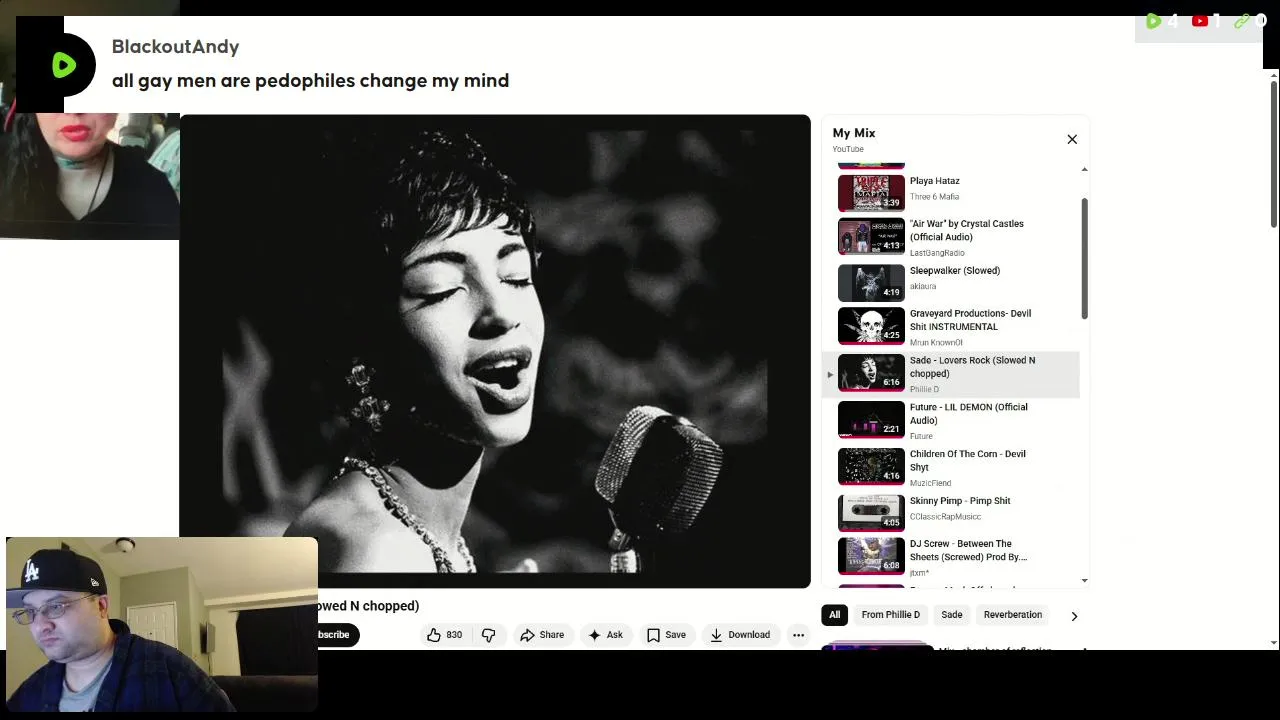1280x720 pixels.
Task: Toggle the Sade filter chip
Action: (951, 615)
